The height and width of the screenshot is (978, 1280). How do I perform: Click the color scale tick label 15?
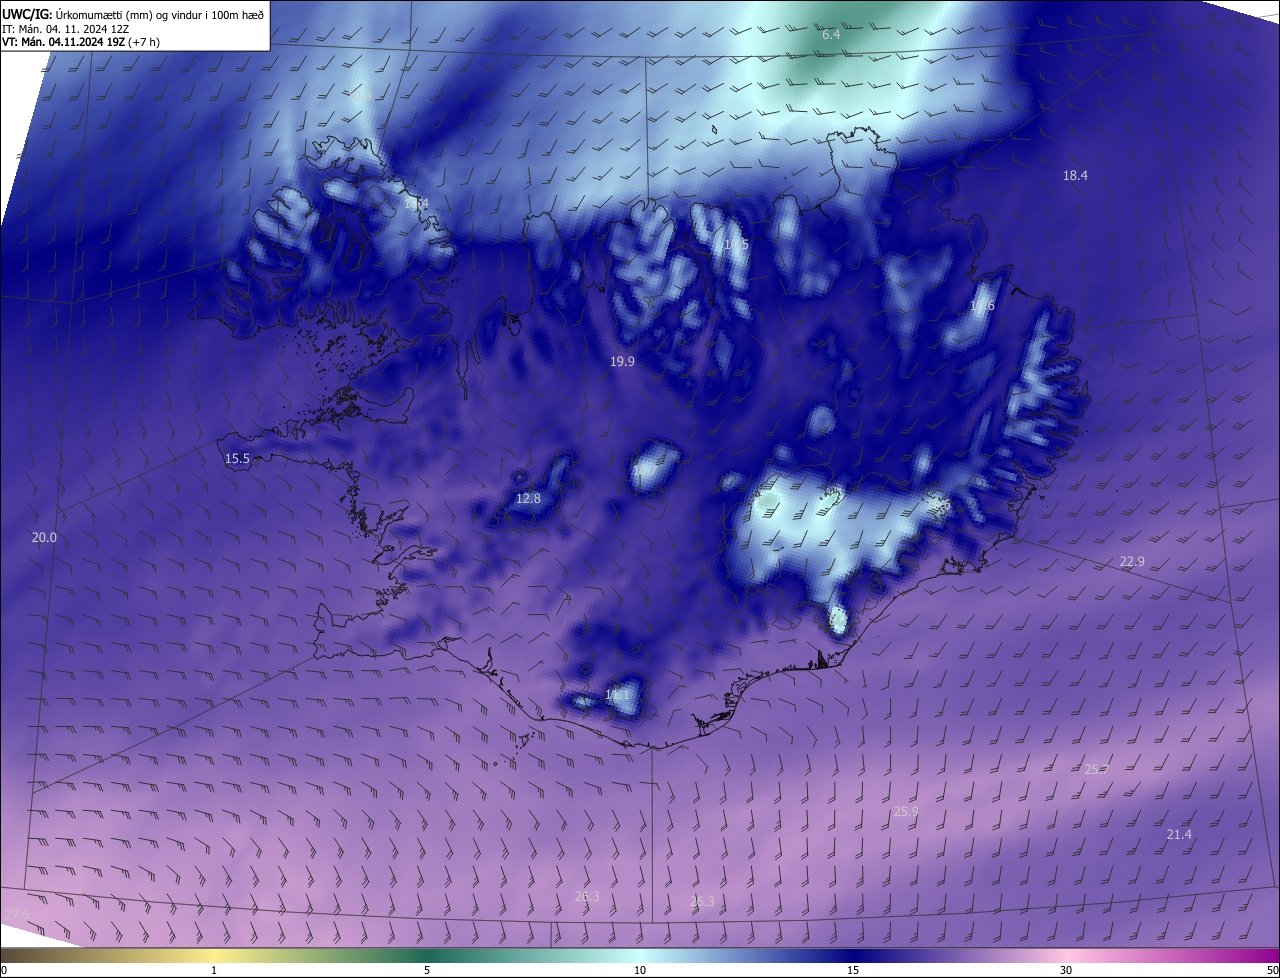[853, 970]
